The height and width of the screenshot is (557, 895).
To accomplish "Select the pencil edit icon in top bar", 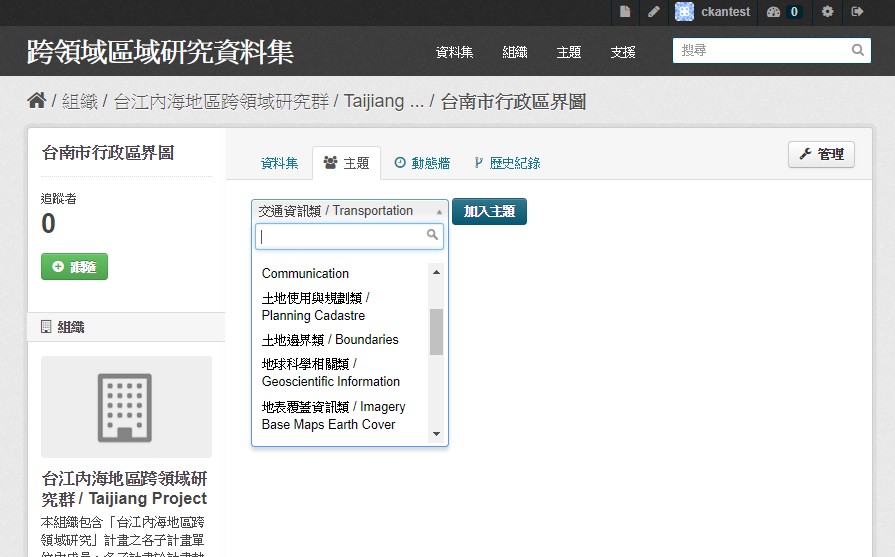I will (654, 11).
